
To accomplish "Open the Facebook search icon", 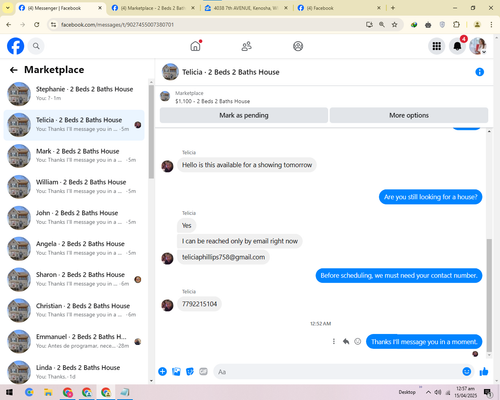I will point(36,46).
